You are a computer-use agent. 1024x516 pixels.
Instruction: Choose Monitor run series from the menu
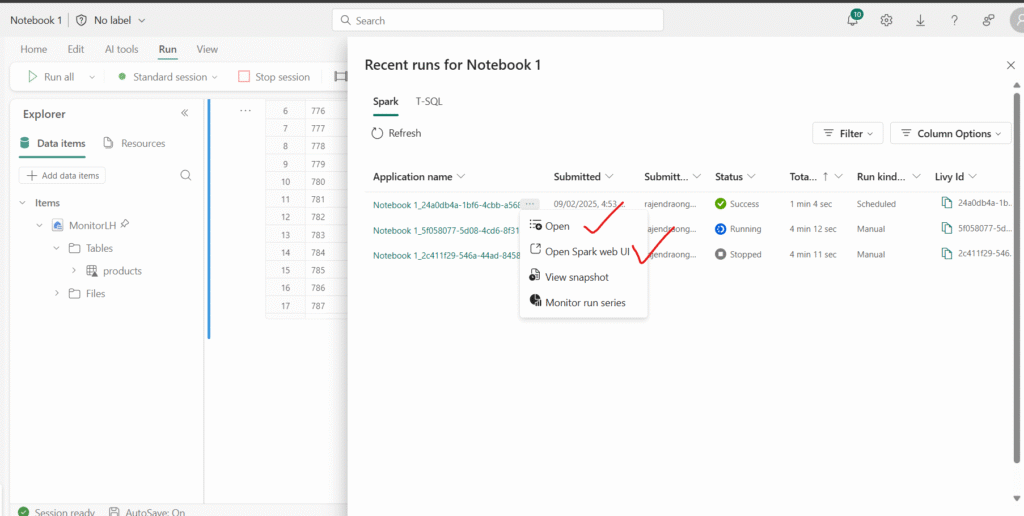click(583, 302)
